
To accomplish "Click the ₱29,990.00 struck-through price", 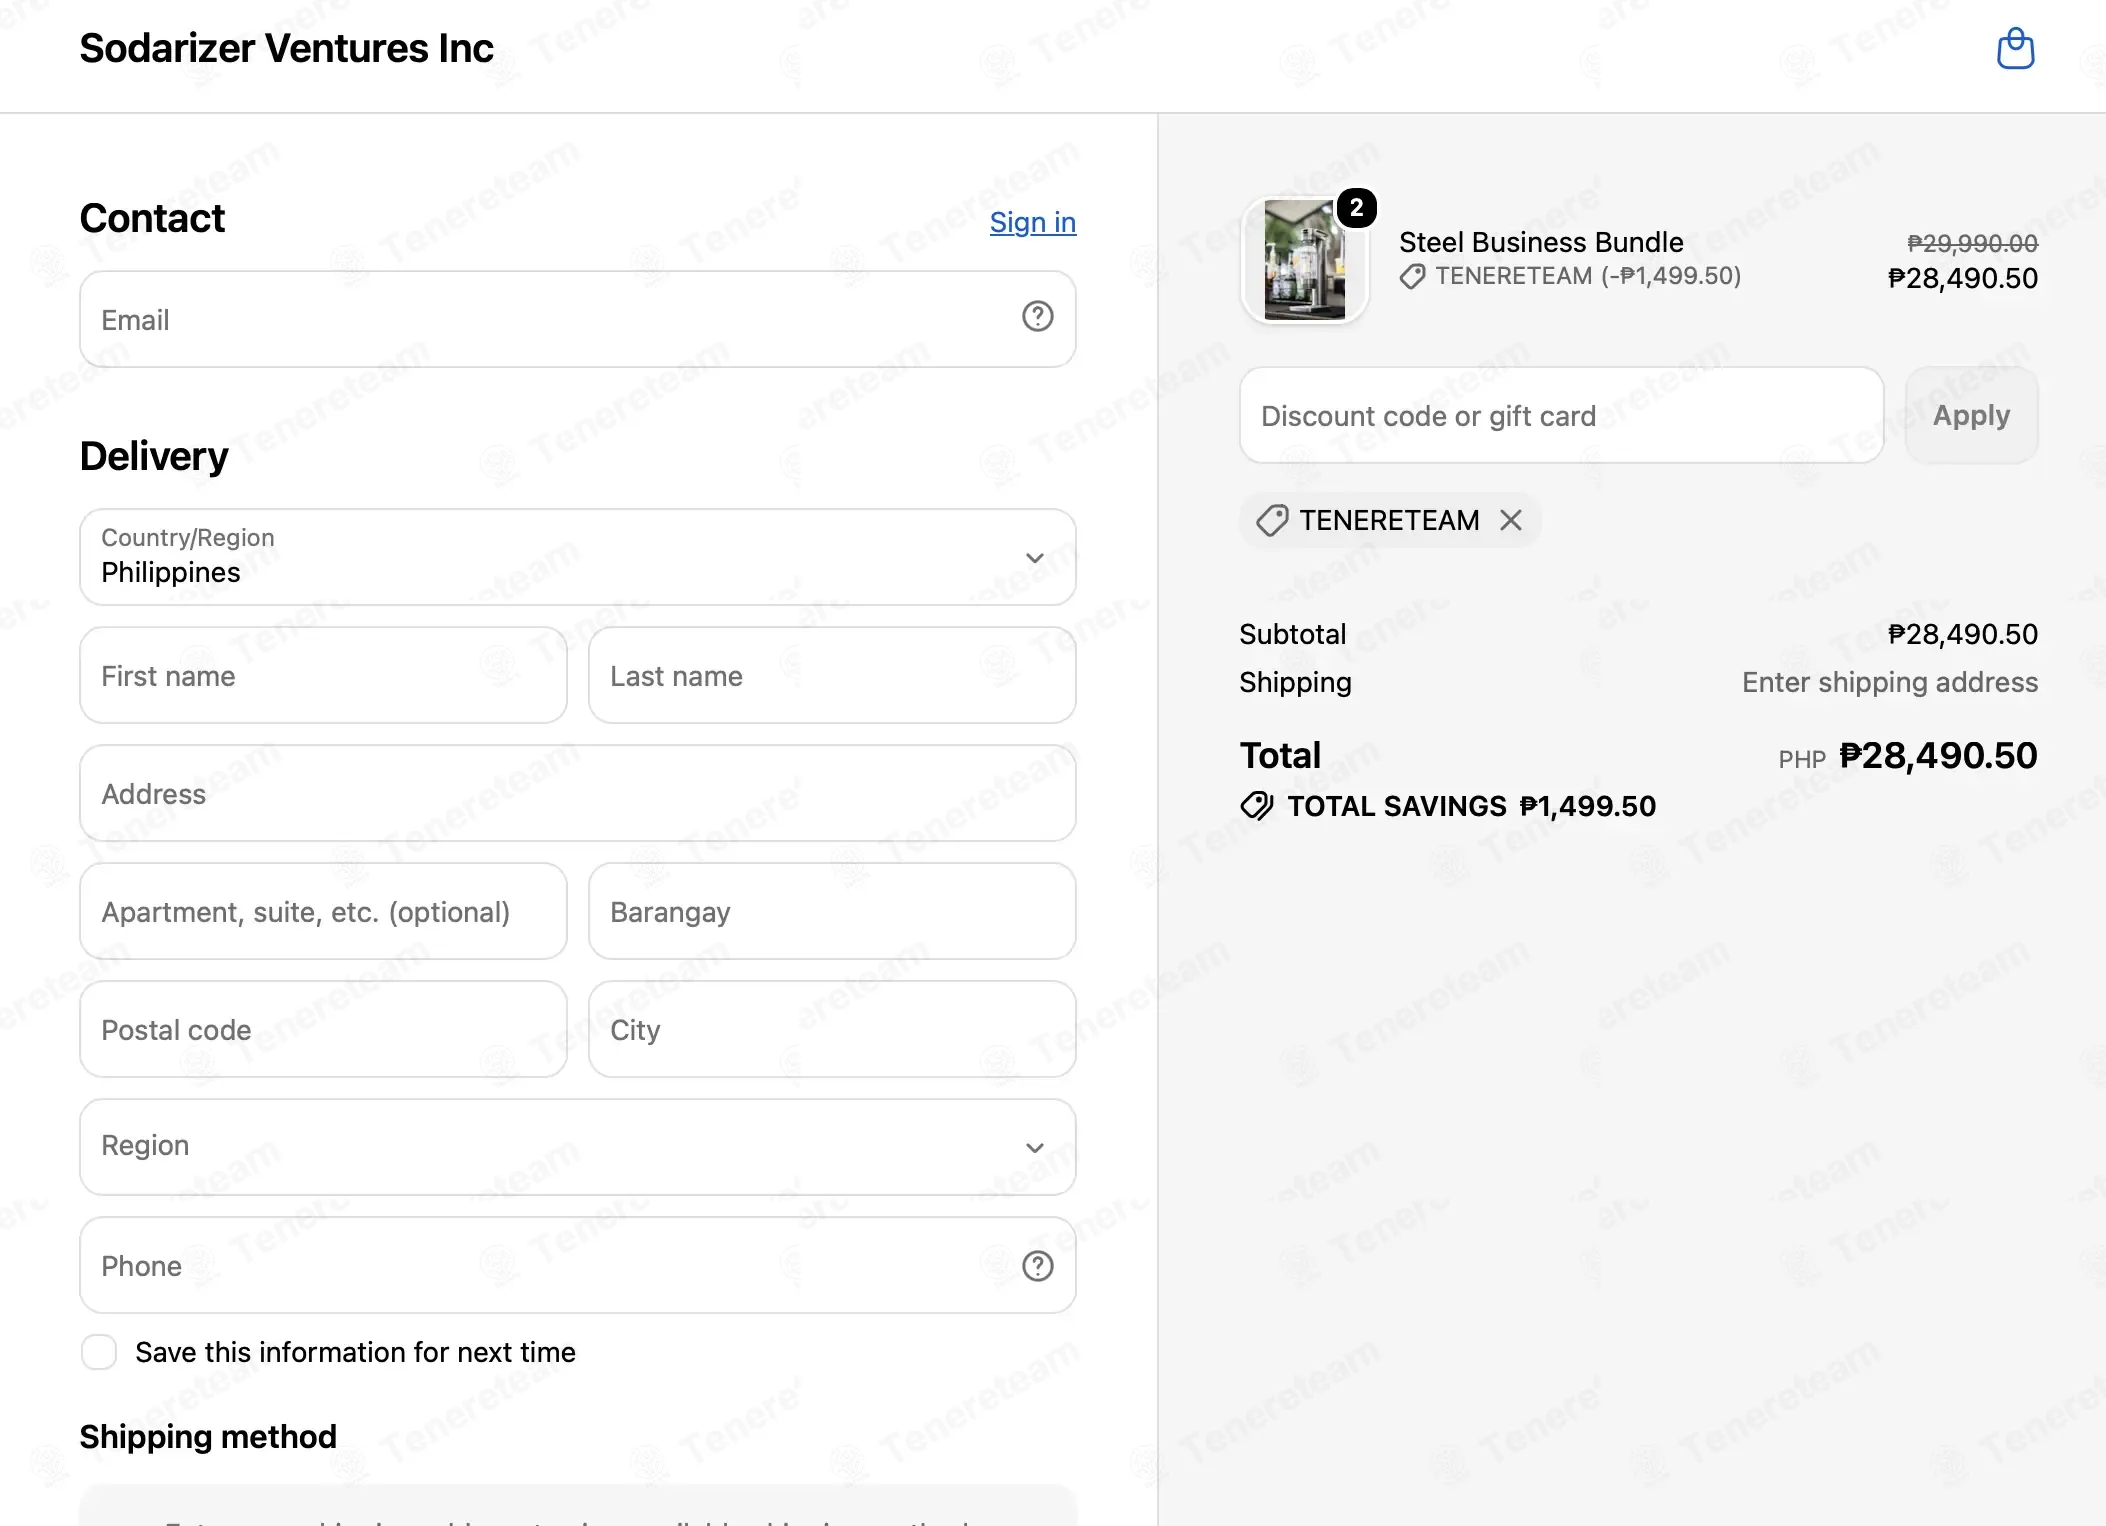I will [x=1972, y=243].
